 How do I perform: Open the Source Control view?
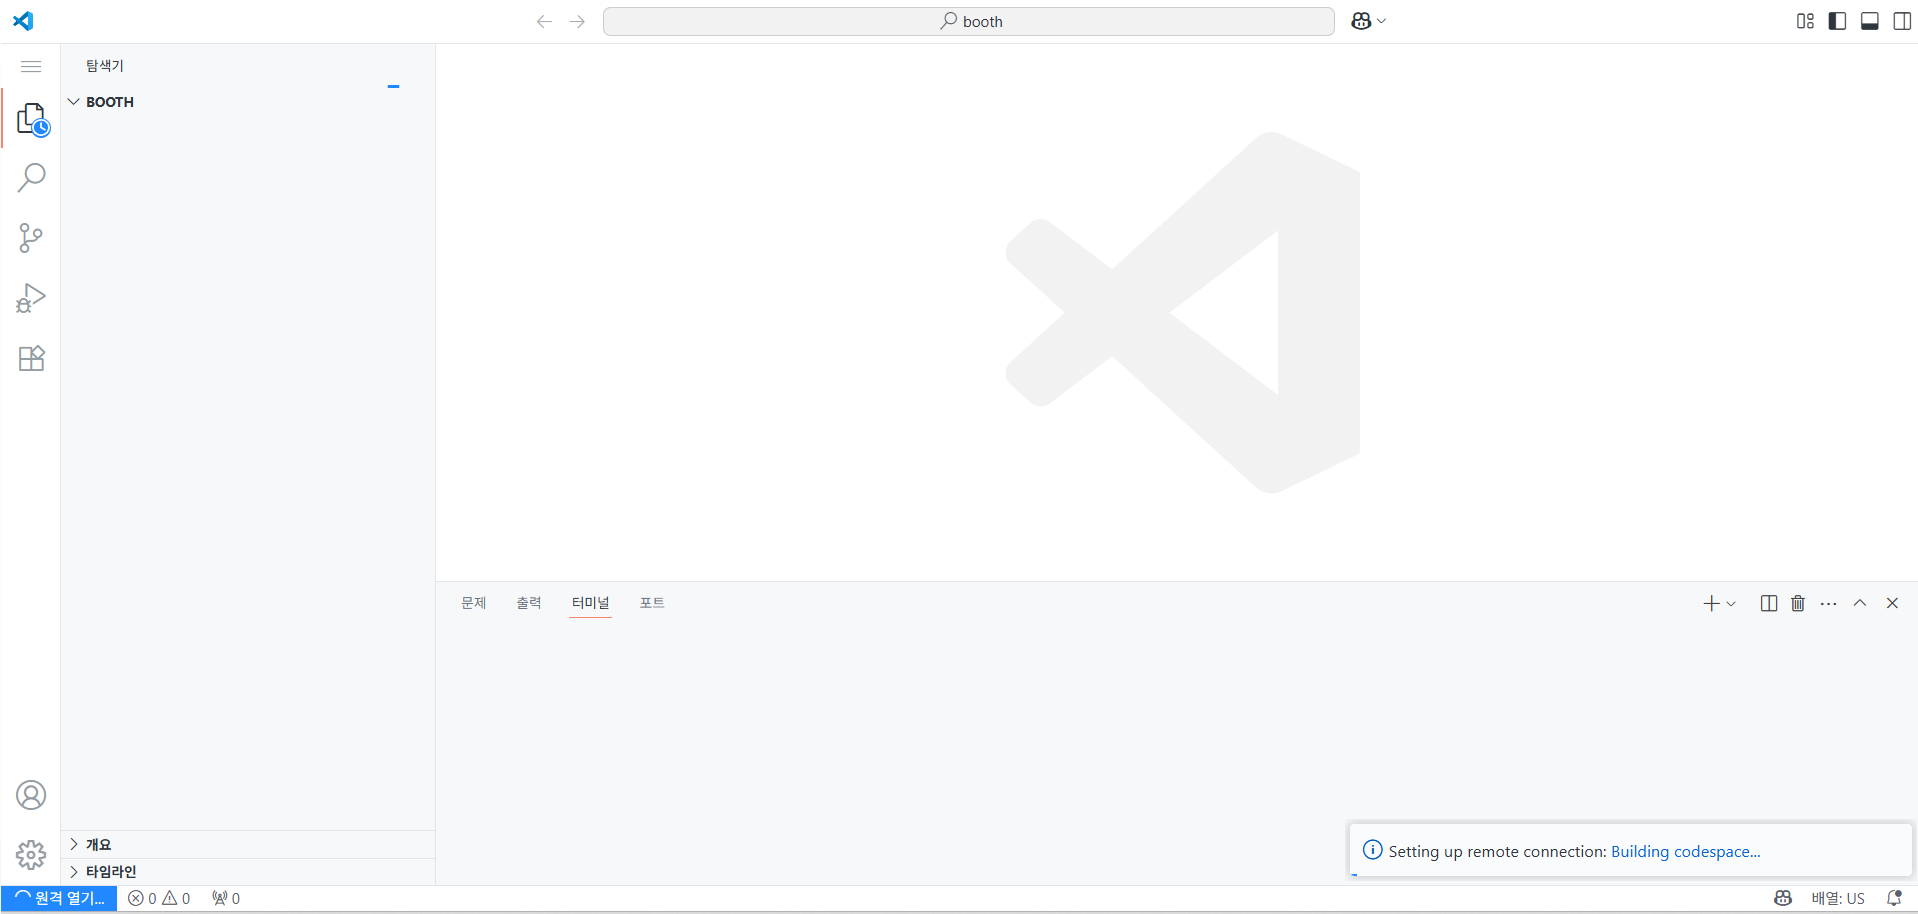(32, 238)
